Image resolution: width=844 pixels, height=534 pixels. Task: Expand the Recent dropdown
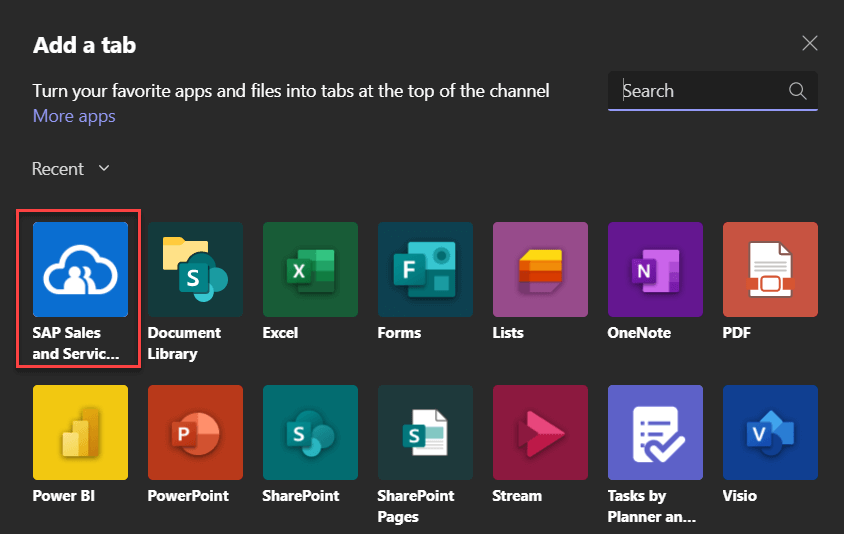[71, 169]
